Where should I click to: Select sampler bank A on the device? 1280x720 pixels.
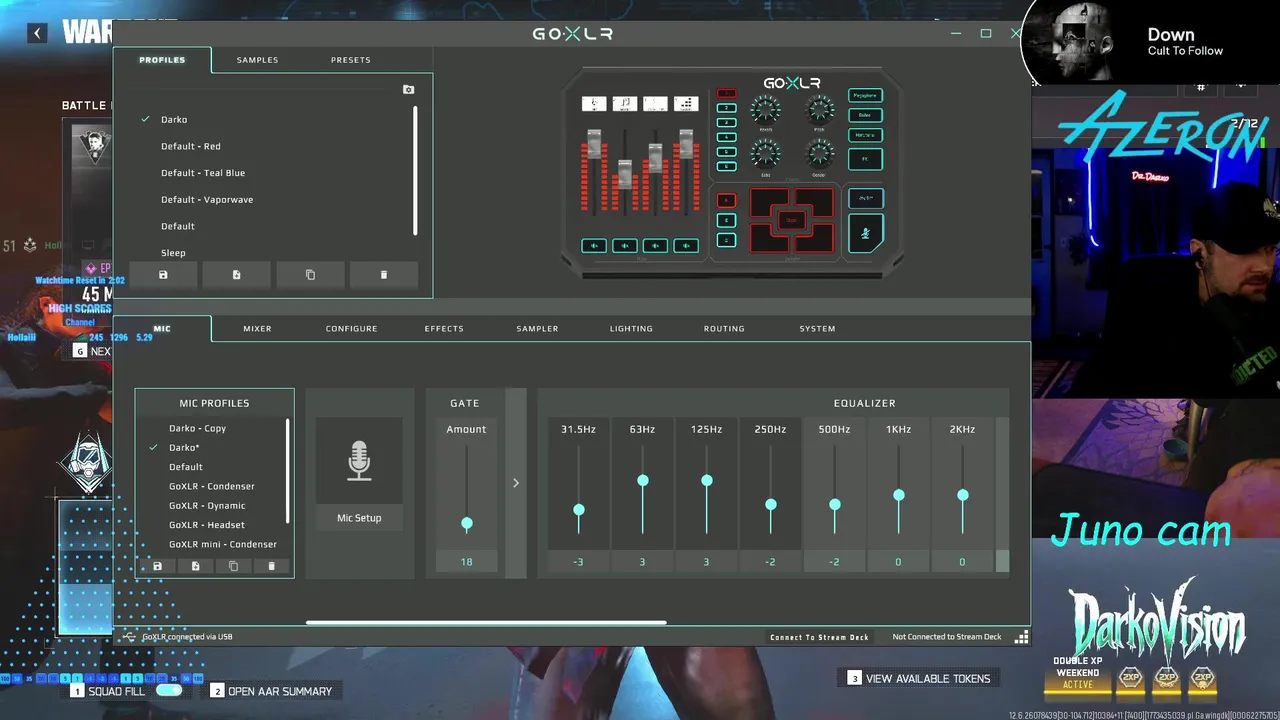(726, 200)
